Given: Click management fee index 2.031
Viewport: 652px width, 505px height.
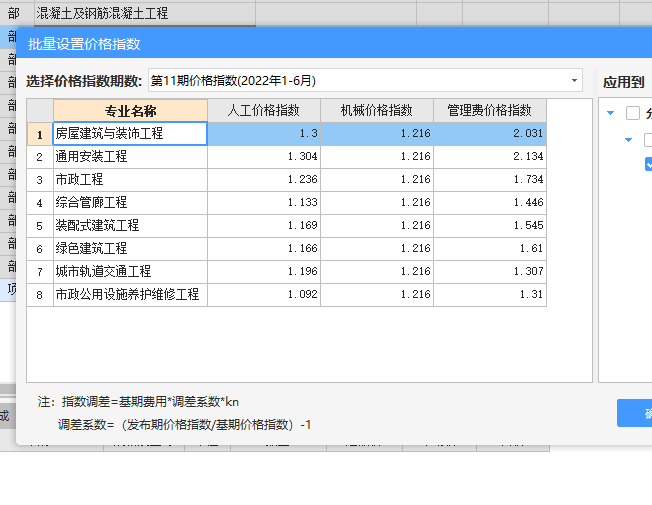Looking at the screenshot, I should 490,134.
